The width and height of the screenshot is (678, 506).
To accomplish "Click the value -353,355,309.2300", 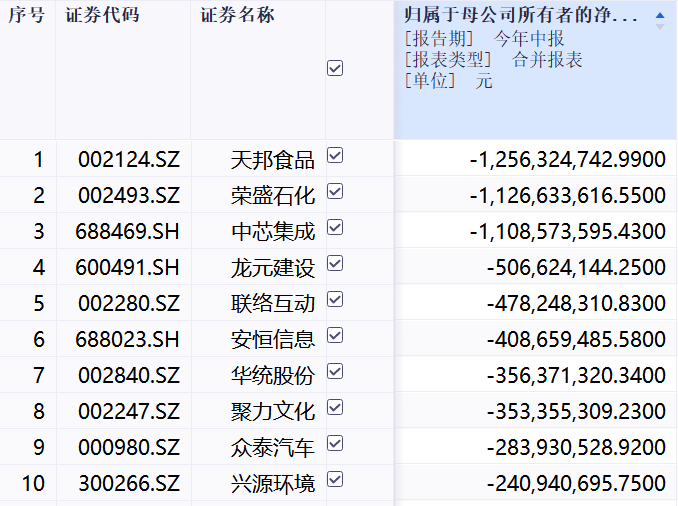I will pos(576,411).
